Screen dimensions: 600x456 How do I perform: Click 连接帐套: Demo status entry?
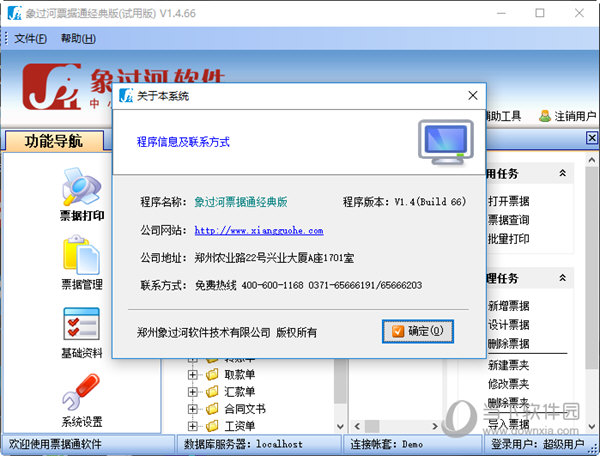[x=386, y=444]
